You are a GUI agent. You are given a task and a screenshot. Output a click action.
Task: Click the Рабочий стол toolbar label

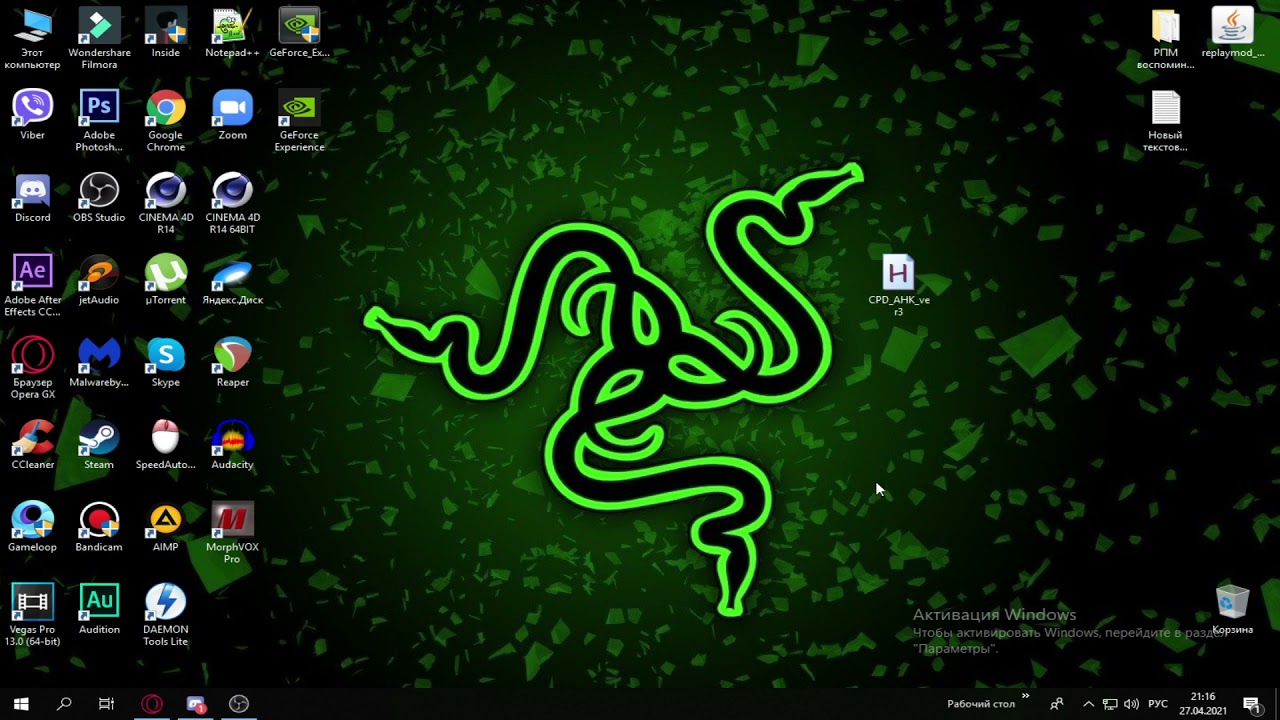pyautogui.click(x=981, y=704)
